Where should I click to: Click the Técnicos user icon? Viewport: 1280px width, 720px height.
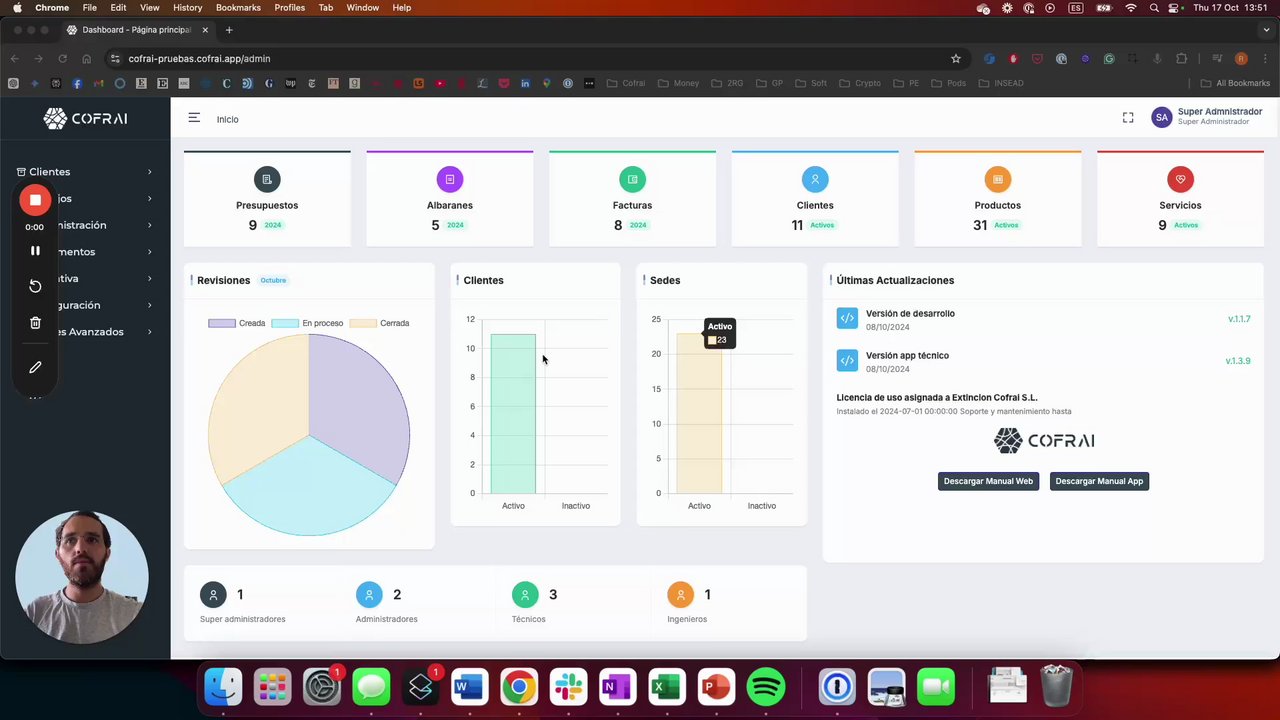(525, 595)
